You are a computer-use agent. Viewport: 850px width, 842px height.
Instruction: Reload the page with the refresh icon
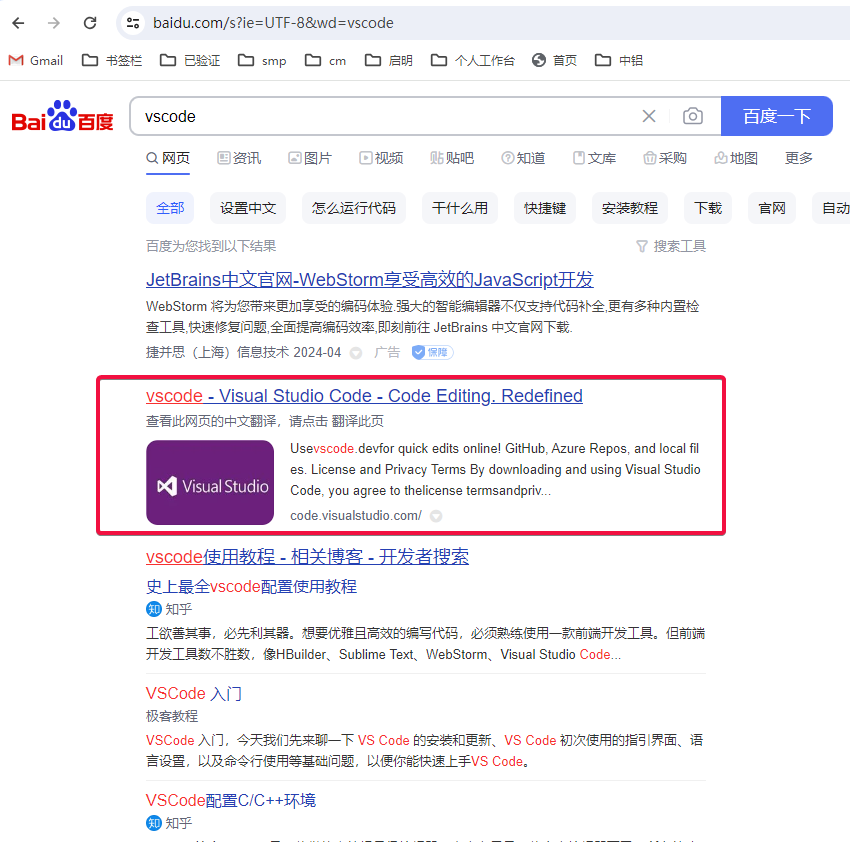[90, 23]
